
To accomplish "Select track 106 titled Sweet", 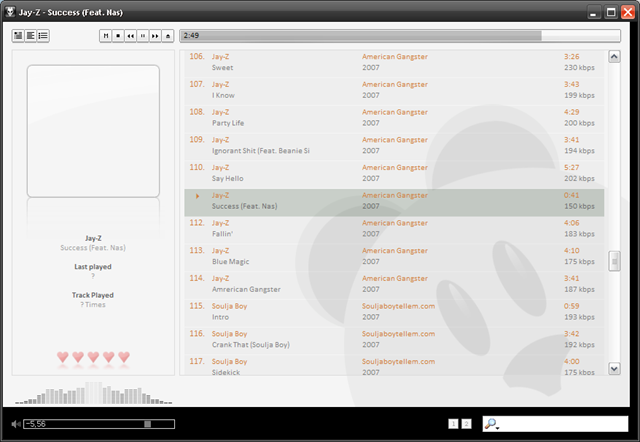I will pyautogui.click(x=394, y=64).
